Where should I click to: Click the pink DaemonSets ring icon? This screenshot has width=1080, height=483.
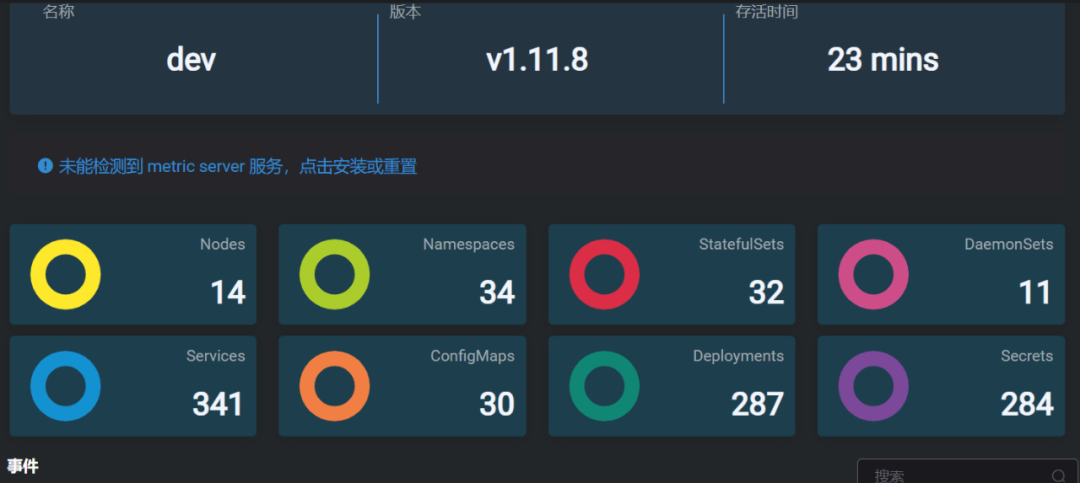click(873, 274)
